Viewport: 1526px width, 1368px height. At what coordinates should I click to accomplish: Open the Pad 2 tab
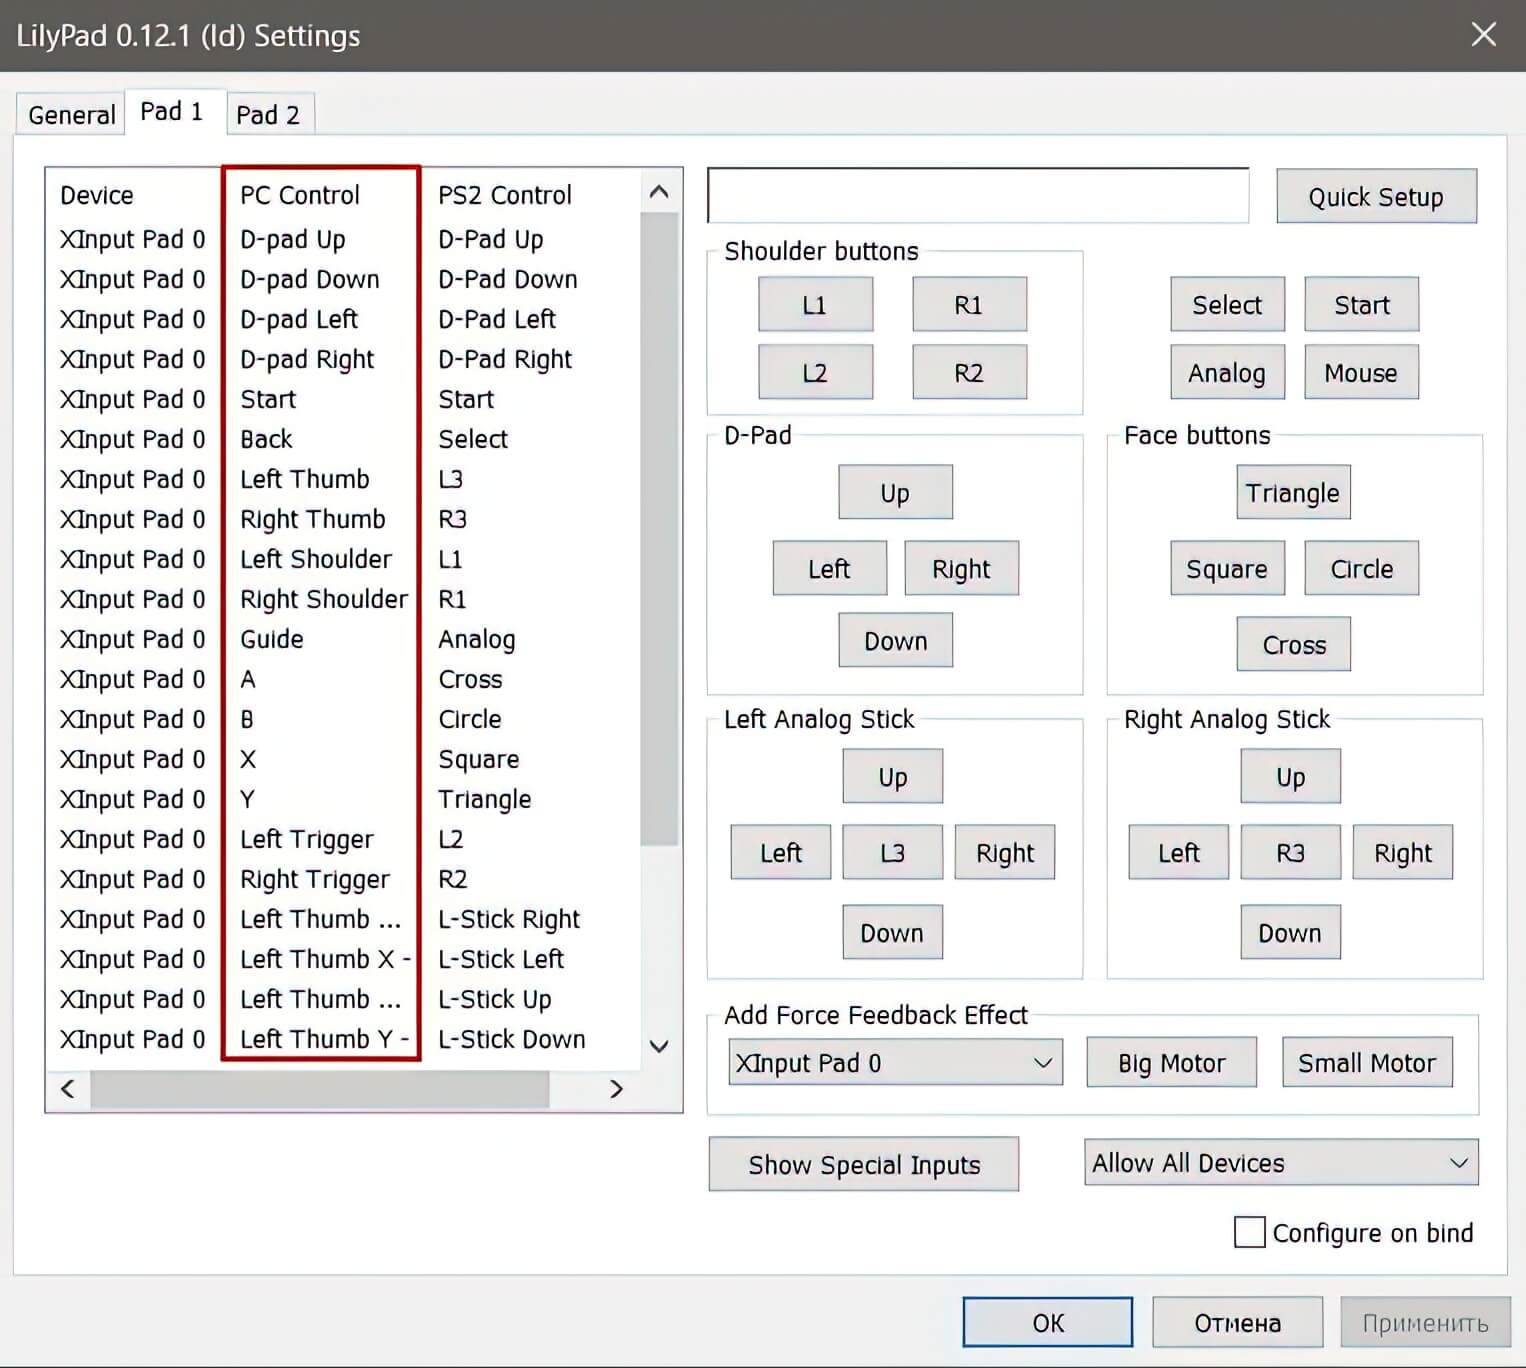pyautogui.click(x=268, y=115)
